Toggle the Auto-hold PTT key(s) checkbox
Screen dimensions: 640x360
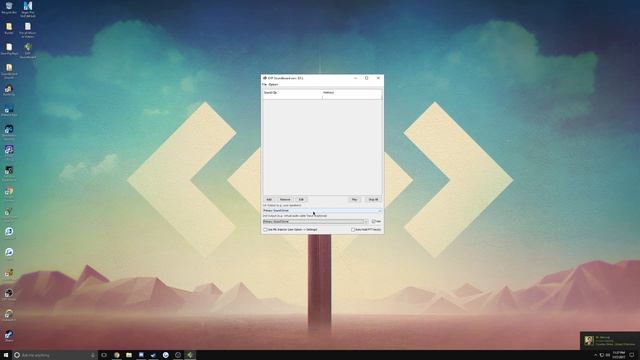[353, 230]
